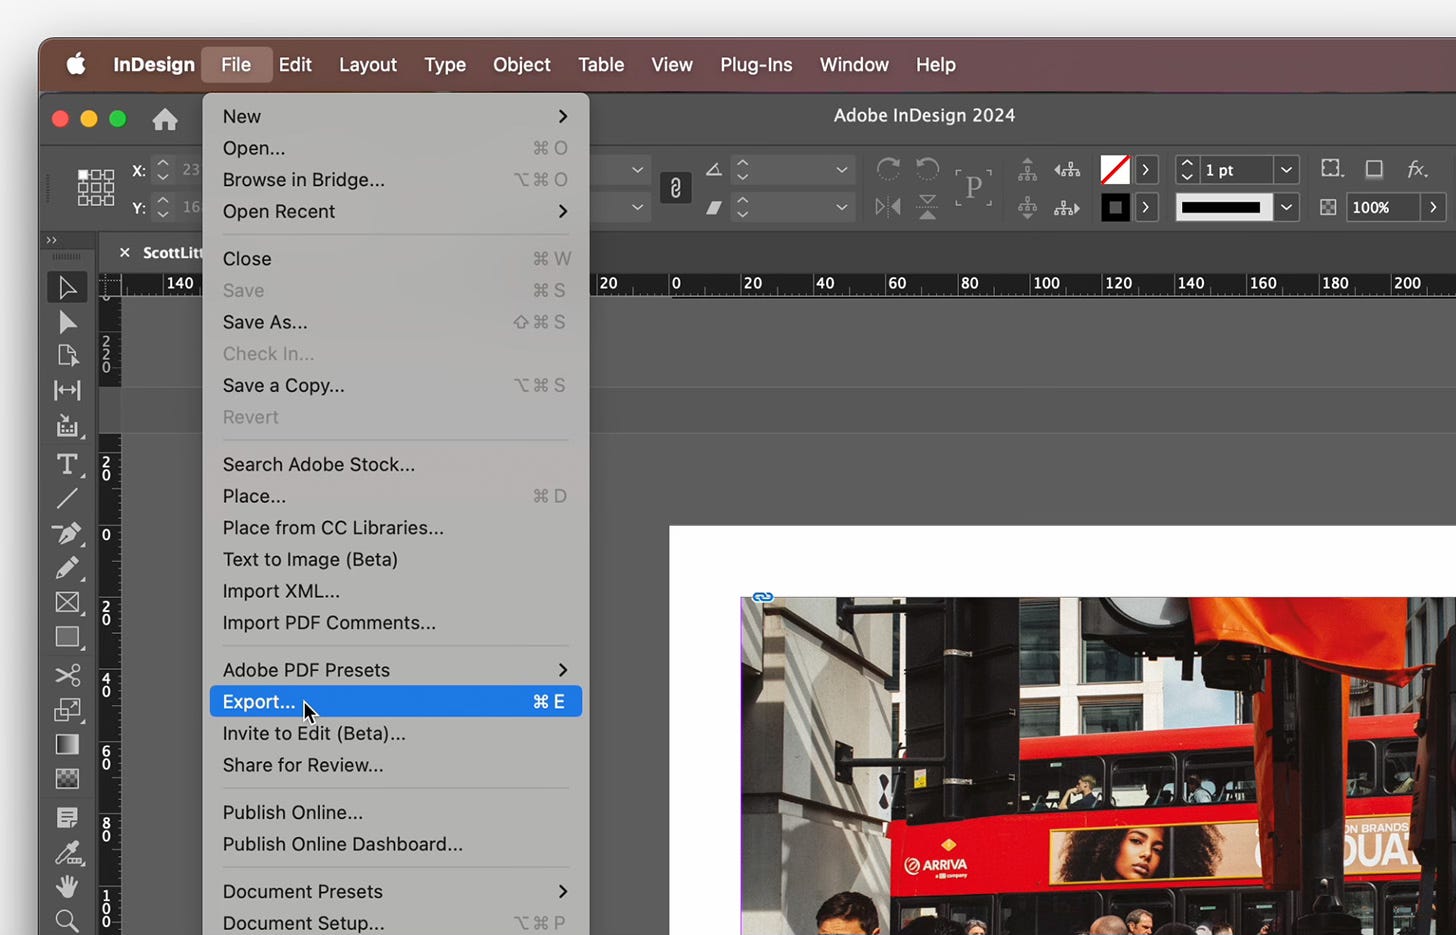
Task: Toggle the constrain proportions chain link
Action: pos(675,188)
